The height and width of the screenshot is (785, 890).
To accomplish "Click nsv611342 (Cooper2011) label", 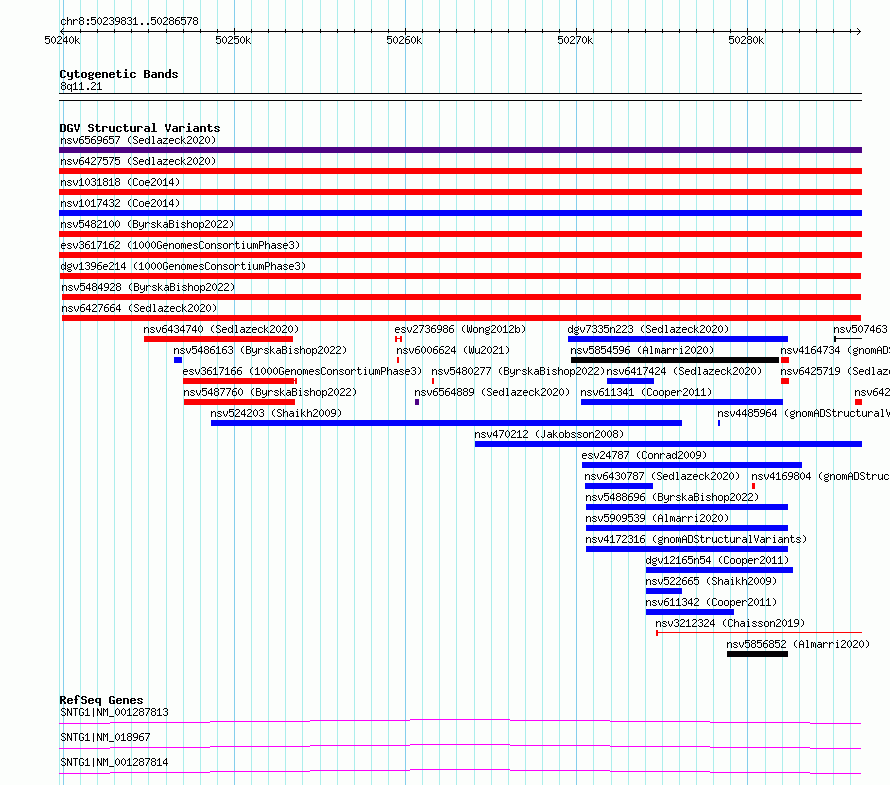I will (711, 602).
